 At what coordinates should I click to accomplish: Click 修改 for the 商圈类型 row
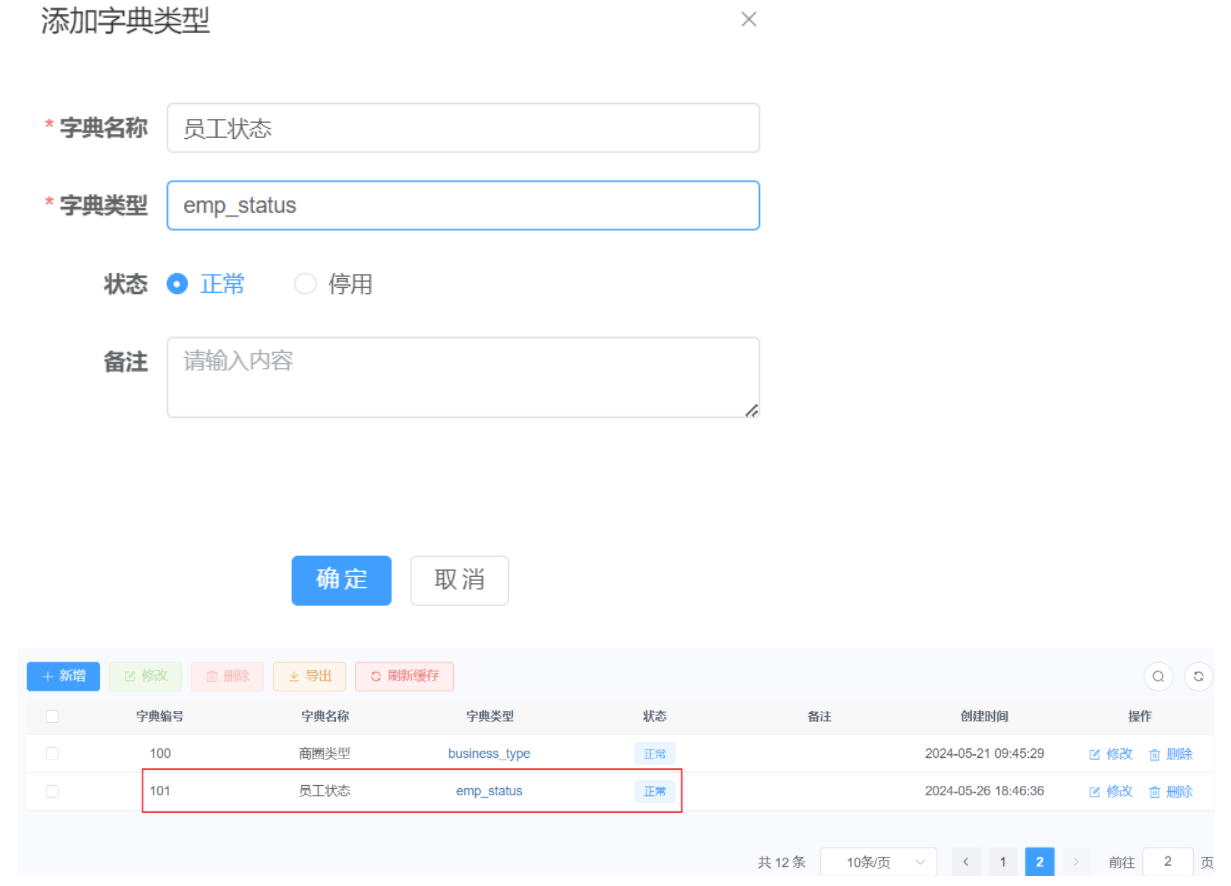(1111, 754)
